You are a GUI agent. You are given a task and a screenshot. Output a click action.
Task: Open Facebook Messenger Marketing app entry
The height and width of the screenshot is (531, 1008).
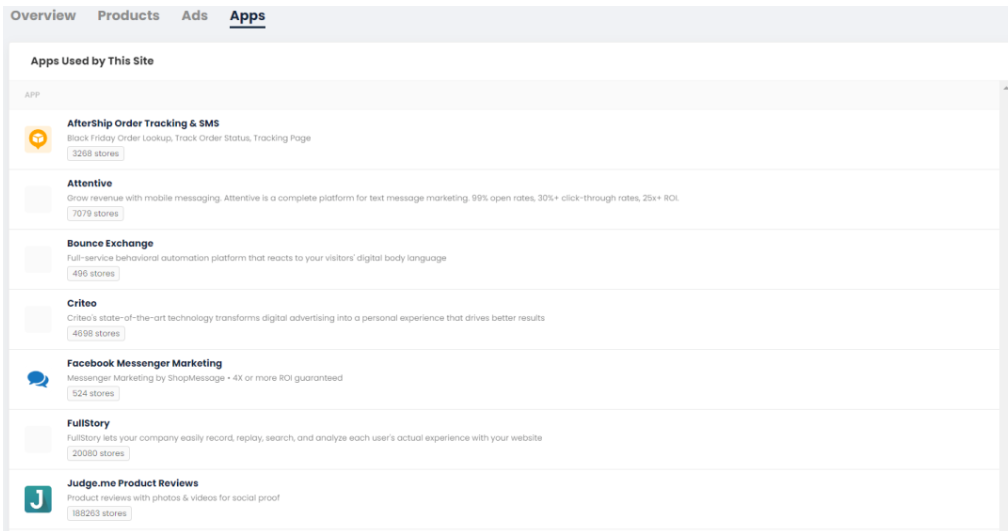[x=145, y=363]
